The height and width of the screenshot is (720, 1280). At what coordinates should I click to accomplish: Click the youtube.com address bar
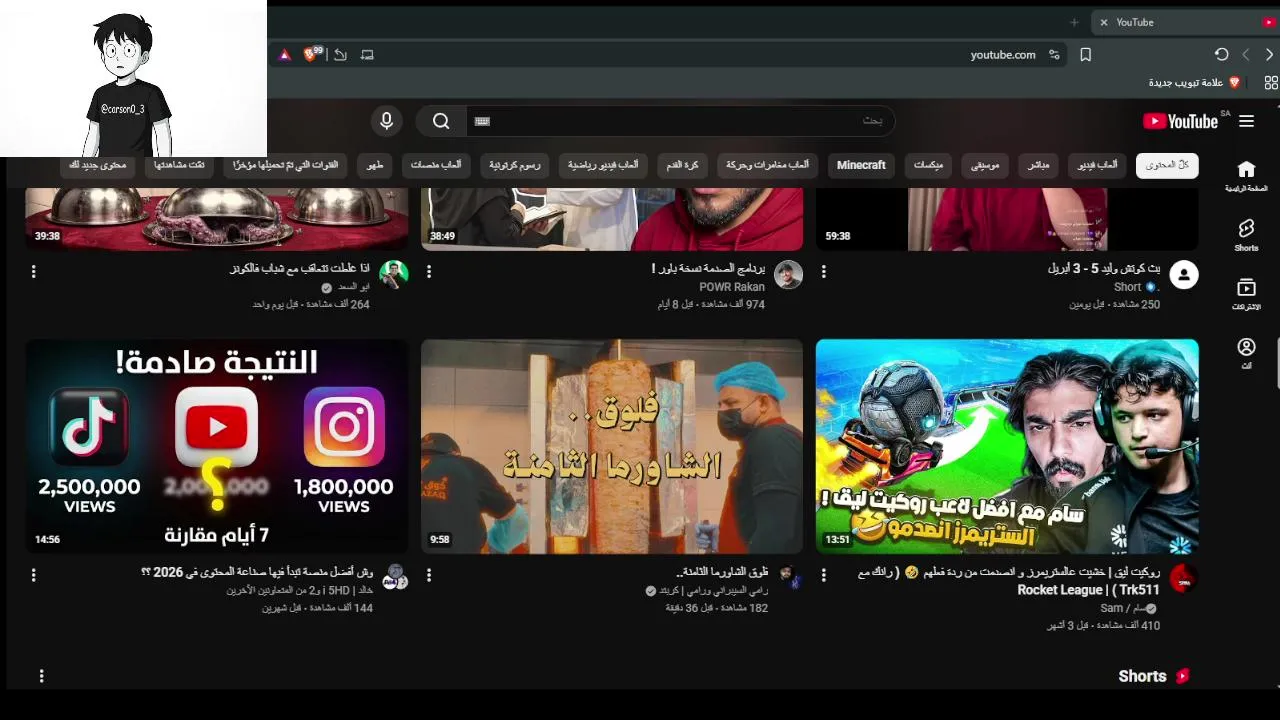tap(1003, 55)
